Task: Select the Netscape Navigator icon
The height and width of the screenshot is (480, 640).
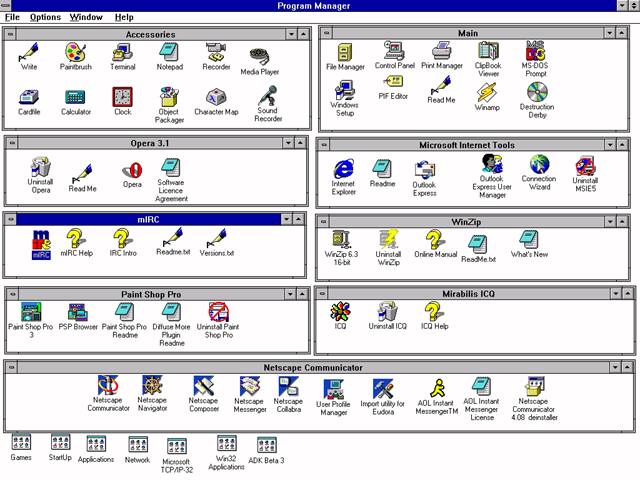Action: tap(152, 385)
